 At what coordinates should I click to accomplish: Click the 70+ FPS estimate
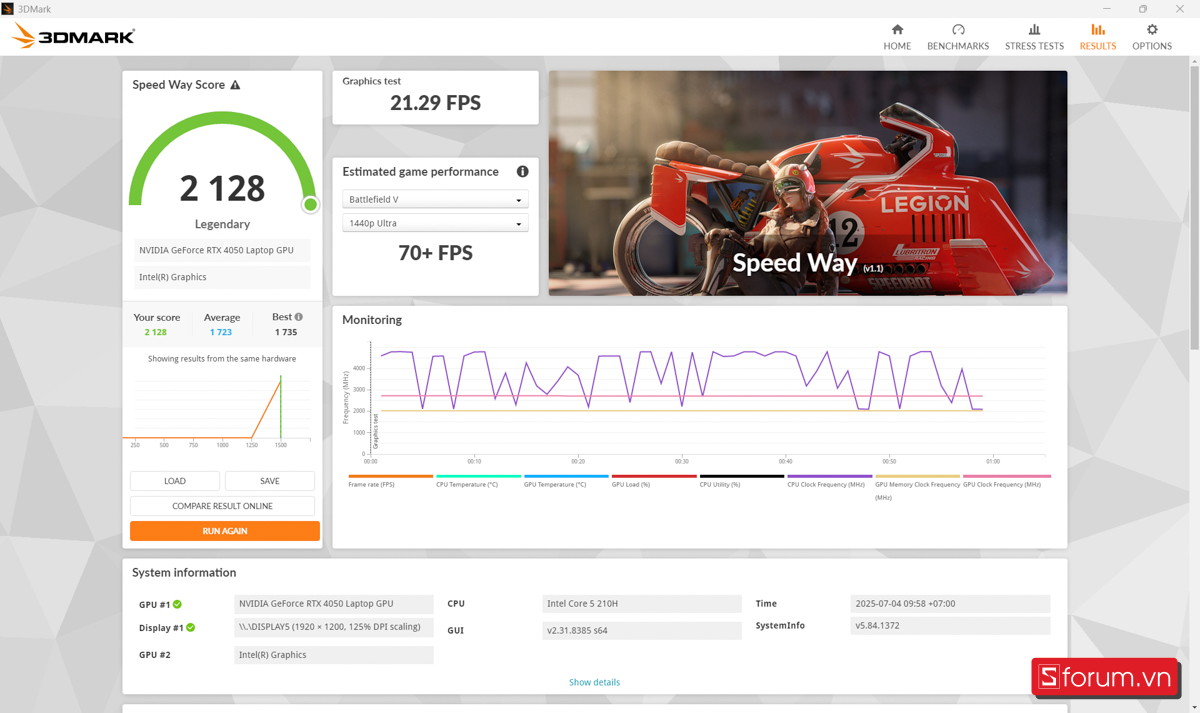click(x=435, y=253)
